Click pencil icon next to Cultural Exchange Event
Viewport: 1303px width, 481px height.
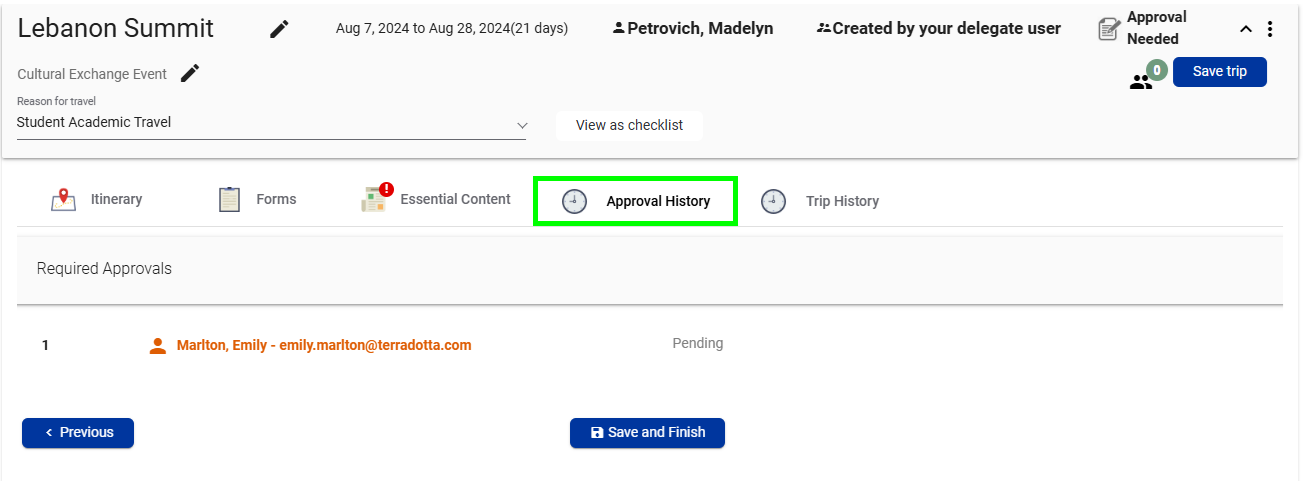[190, 73]
